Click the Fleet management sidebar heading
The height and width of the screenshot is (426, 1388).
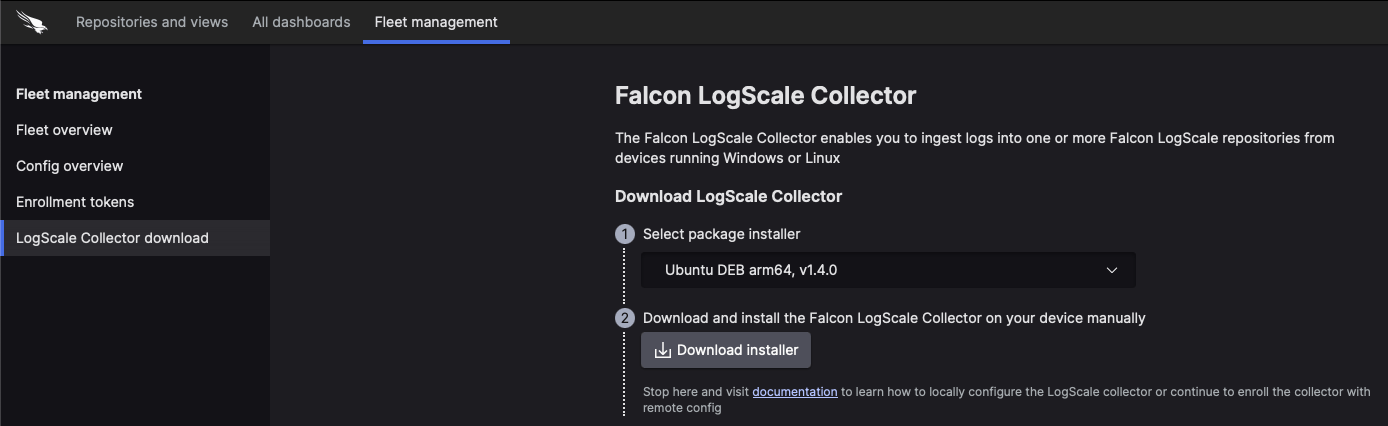pos(79,94)
